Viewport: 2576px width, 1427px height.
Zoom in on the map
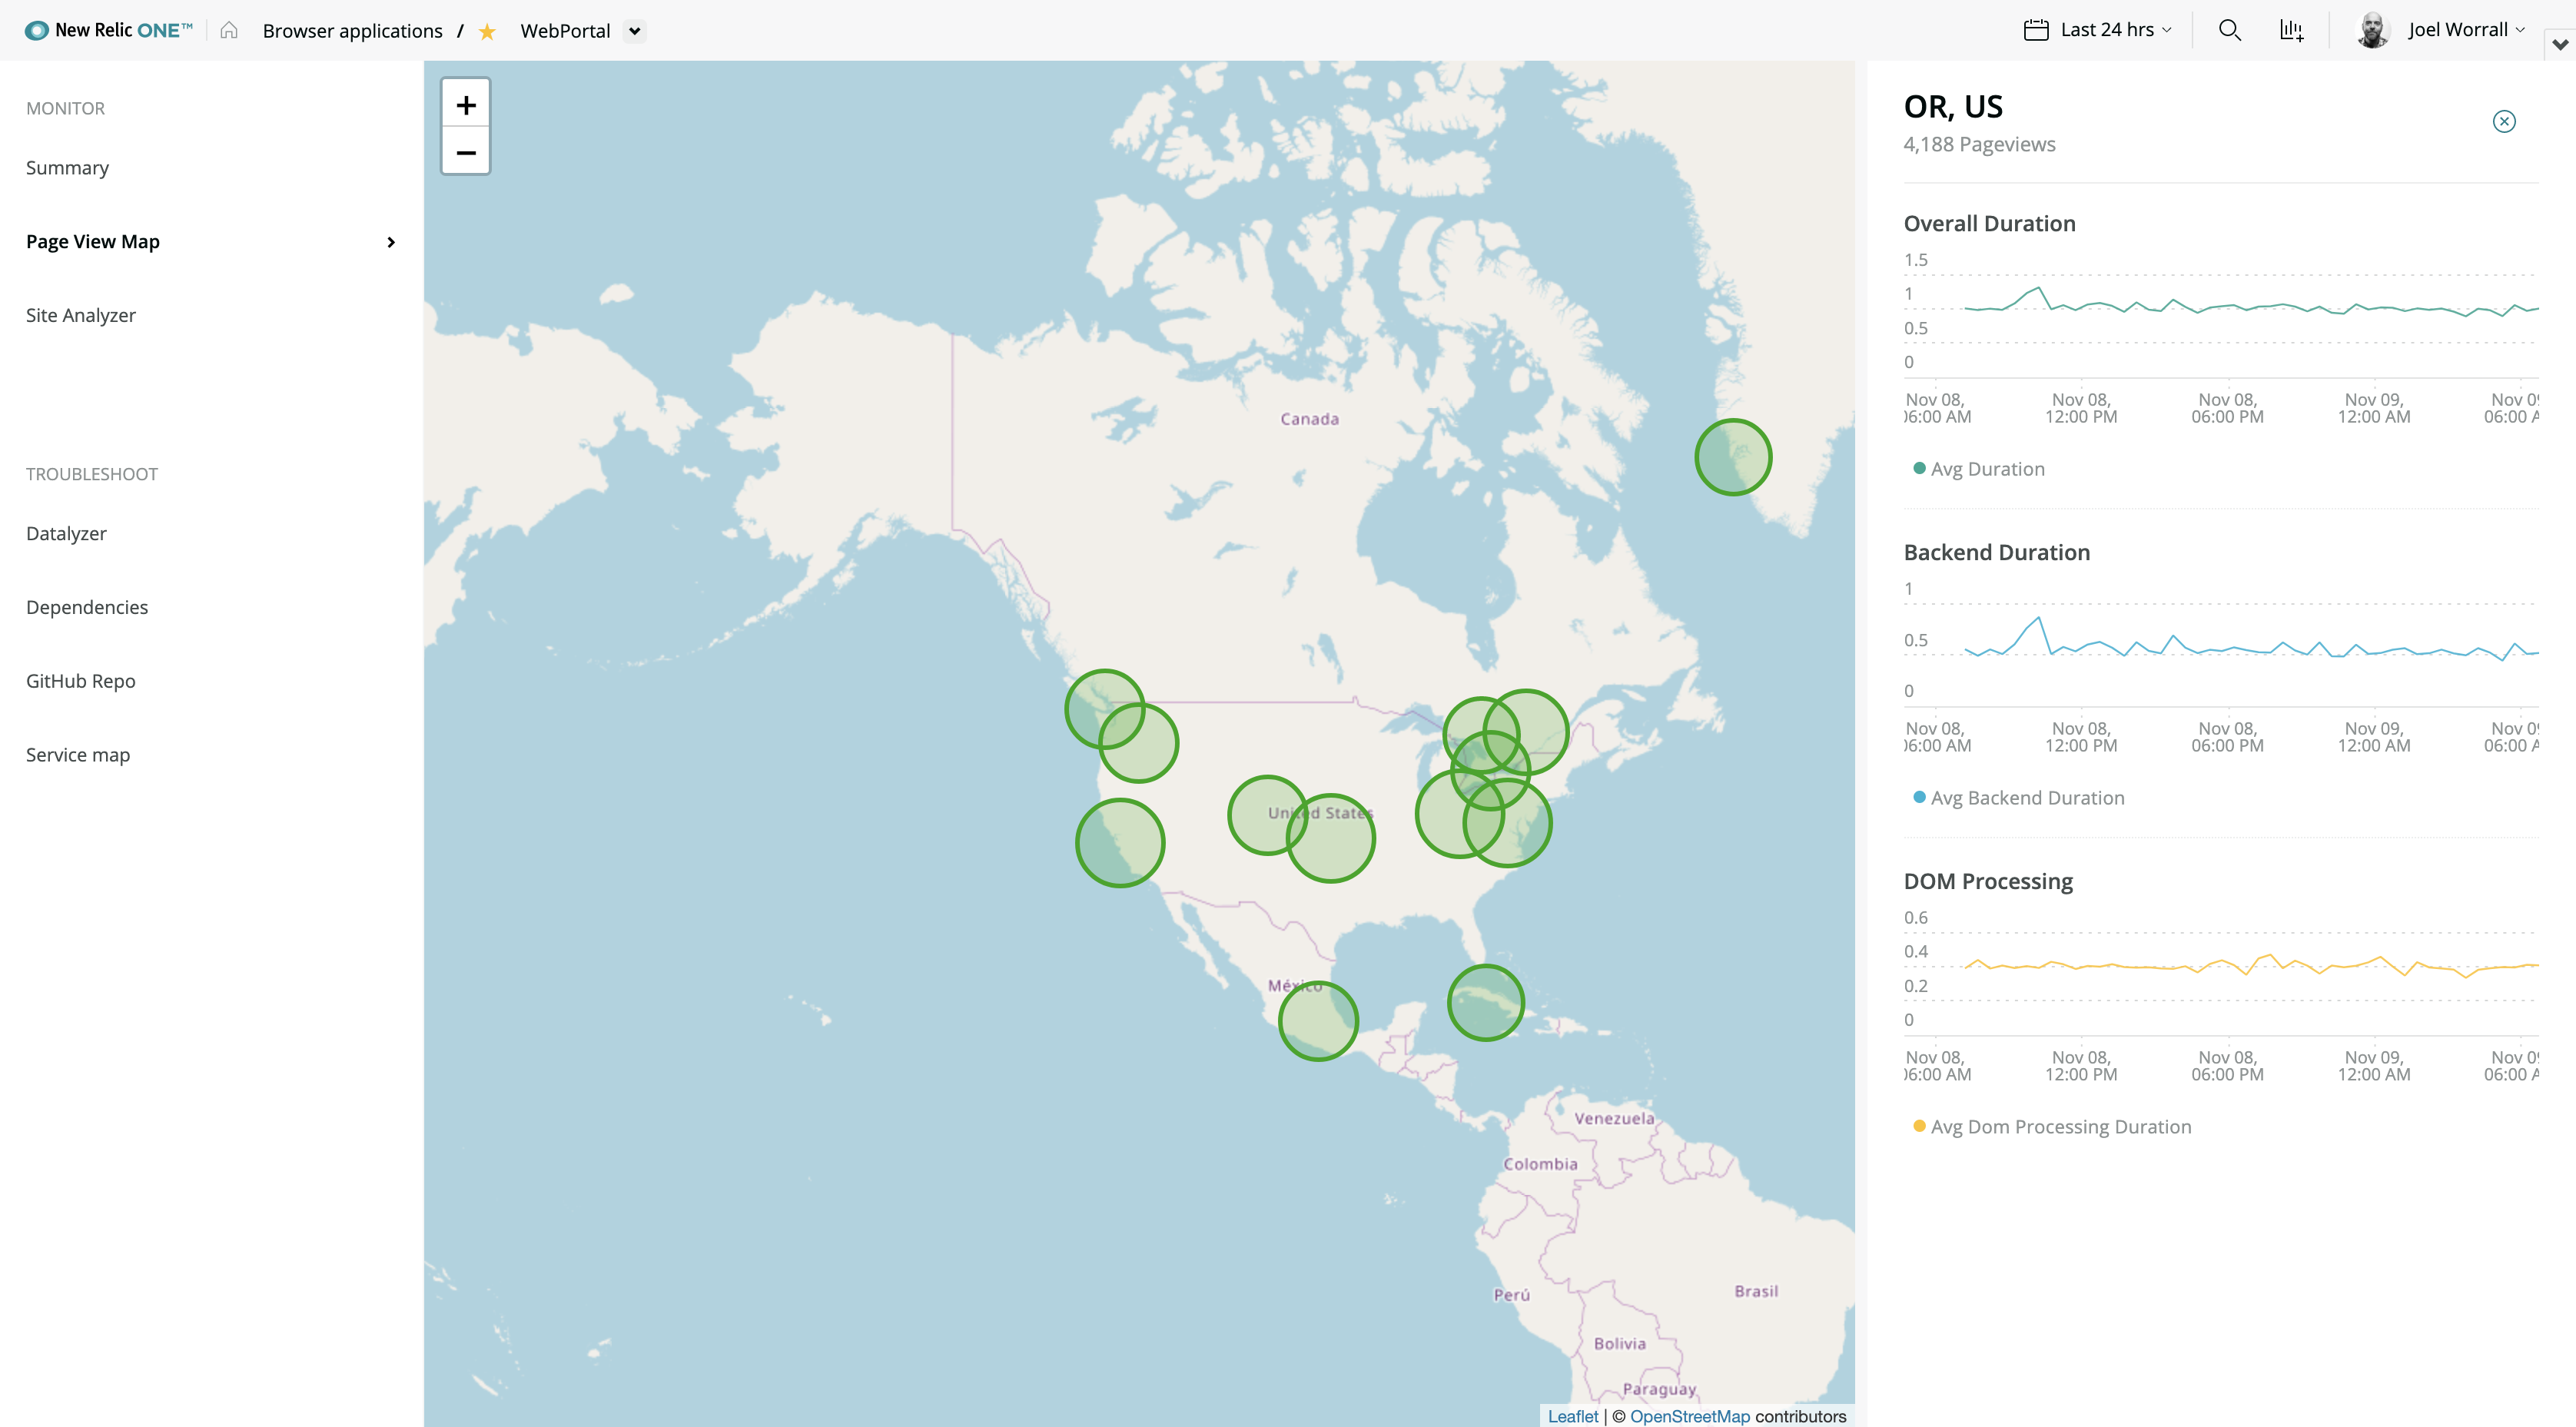tap(466, 104)
